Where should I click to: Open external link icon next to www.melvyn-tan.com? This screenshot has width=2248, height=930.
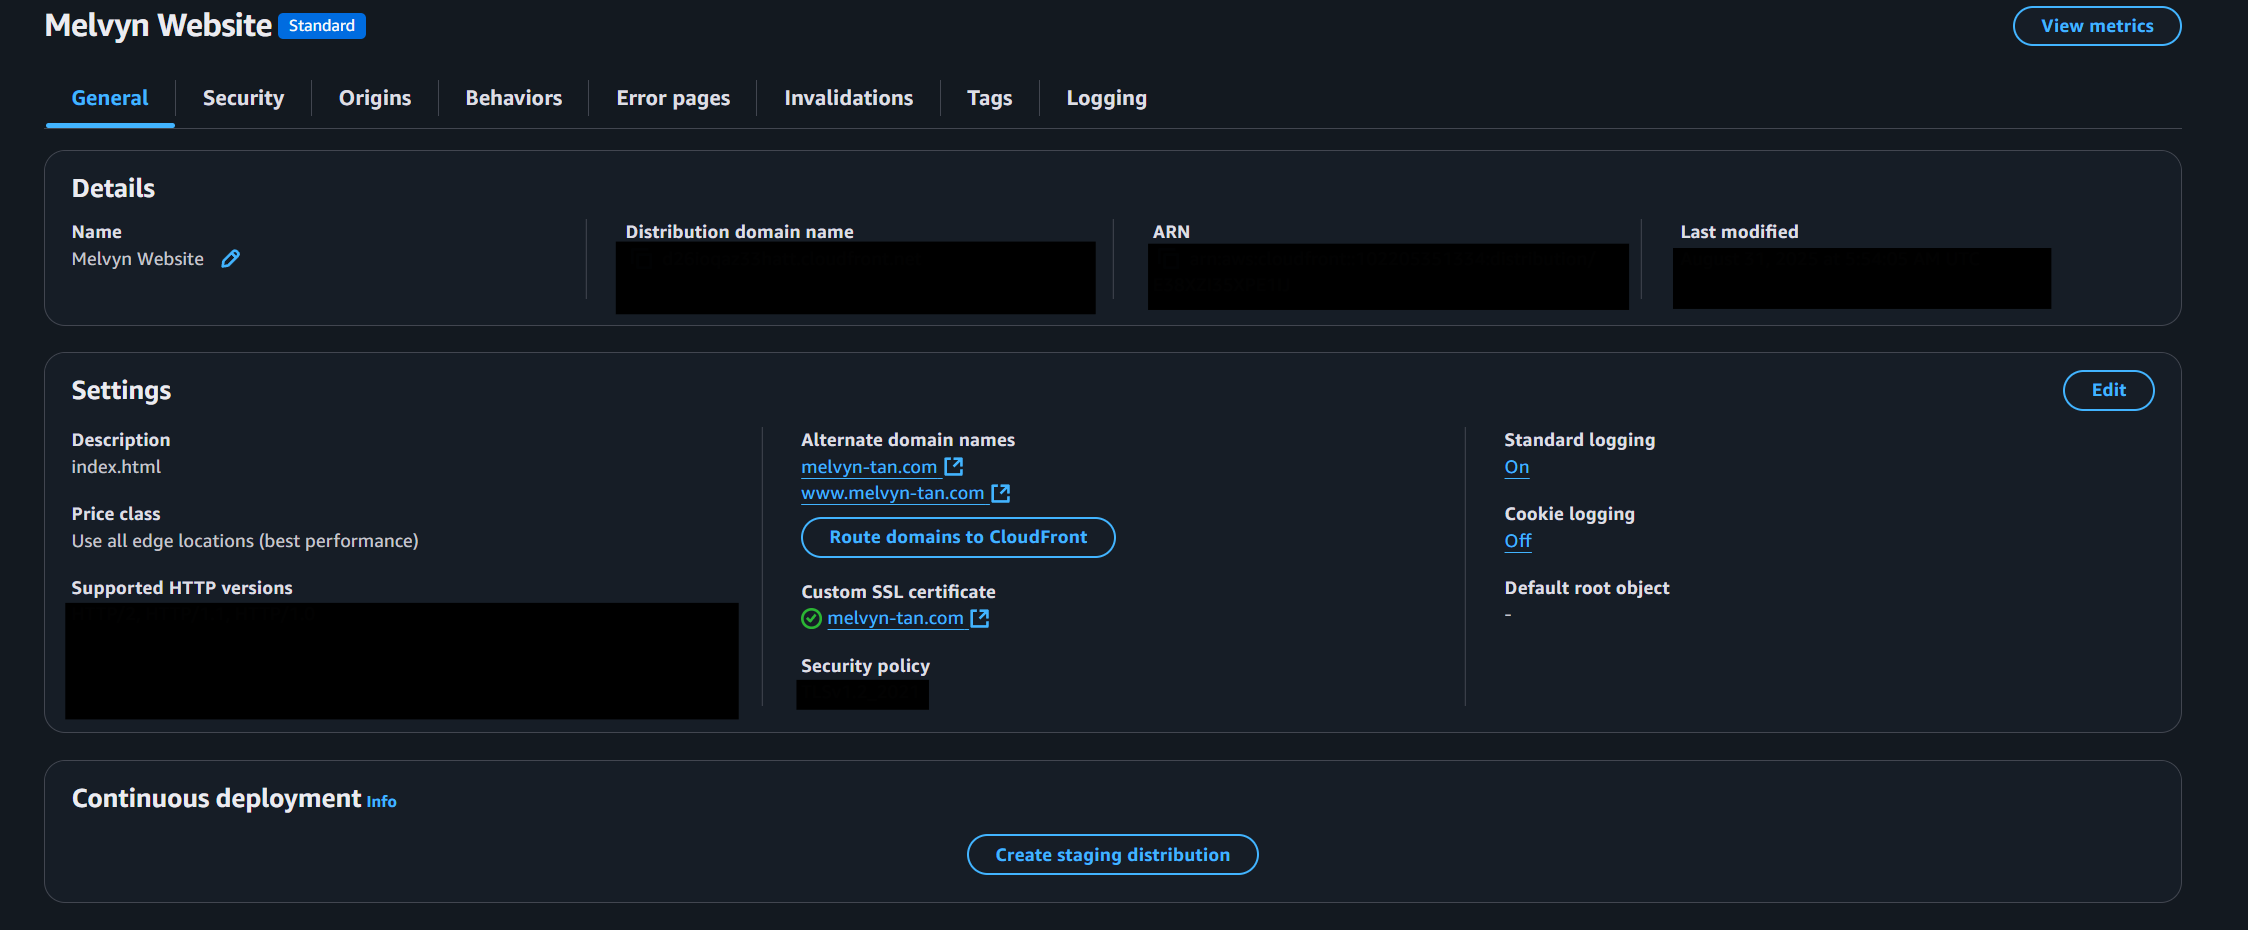[x=1001, y=493]
